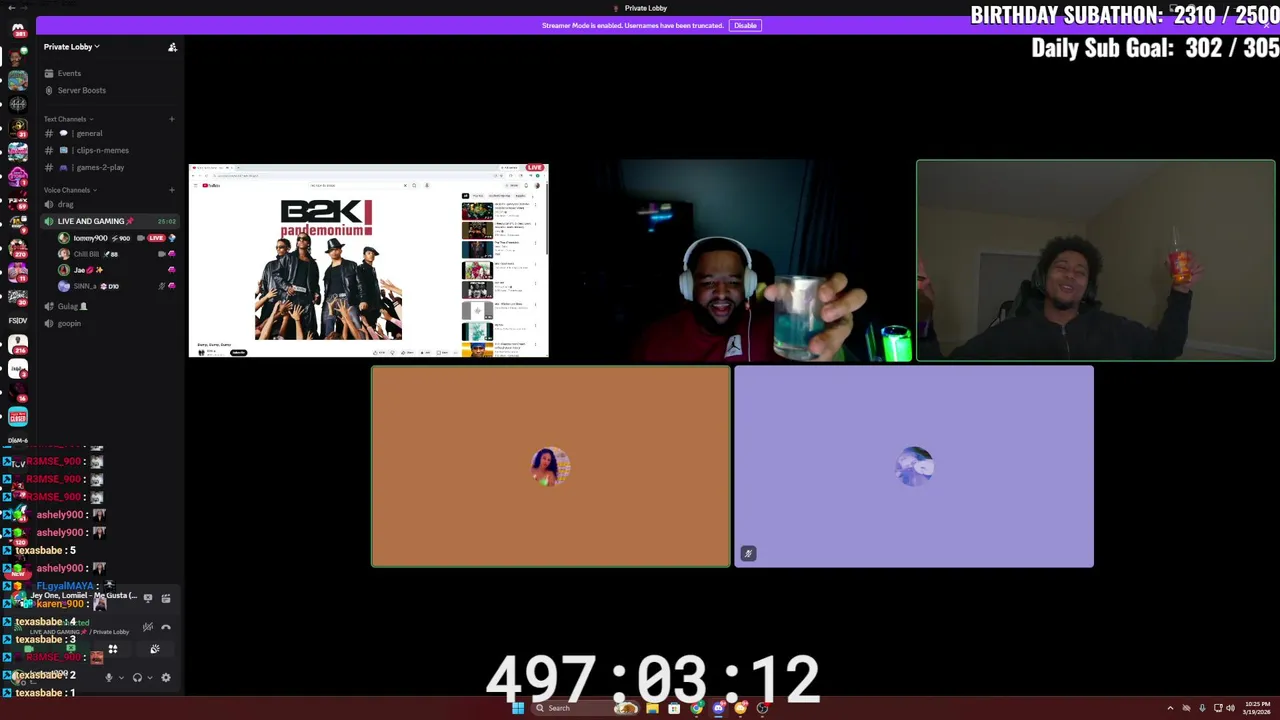The image size is (1280, 720).
Task: Collapse the Text Channels category
Action: pos(67,119)
